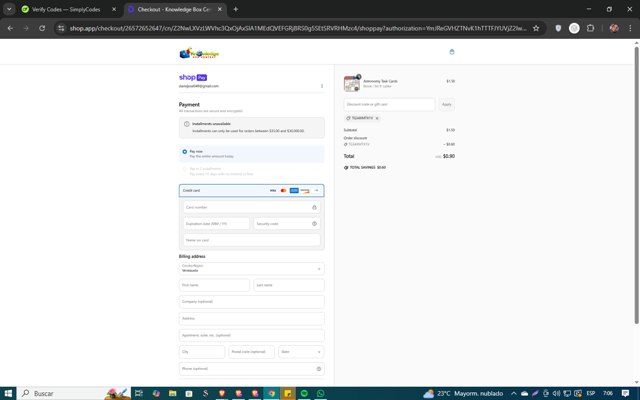Close the Checkout browser tab
Screen dimensions: 640x400
point(220,9)
